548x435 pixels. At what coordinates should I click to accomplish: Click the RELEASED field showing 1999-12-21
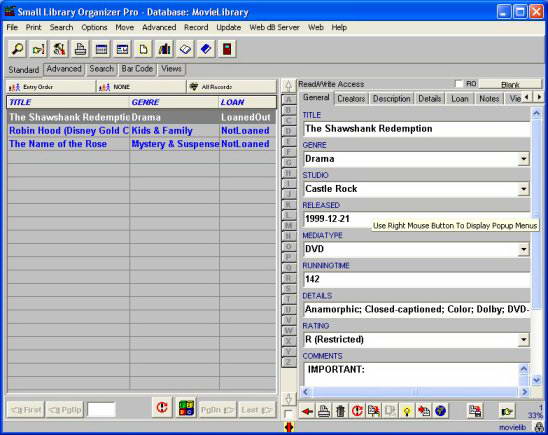pyautogui.click(x=417, y=219)
